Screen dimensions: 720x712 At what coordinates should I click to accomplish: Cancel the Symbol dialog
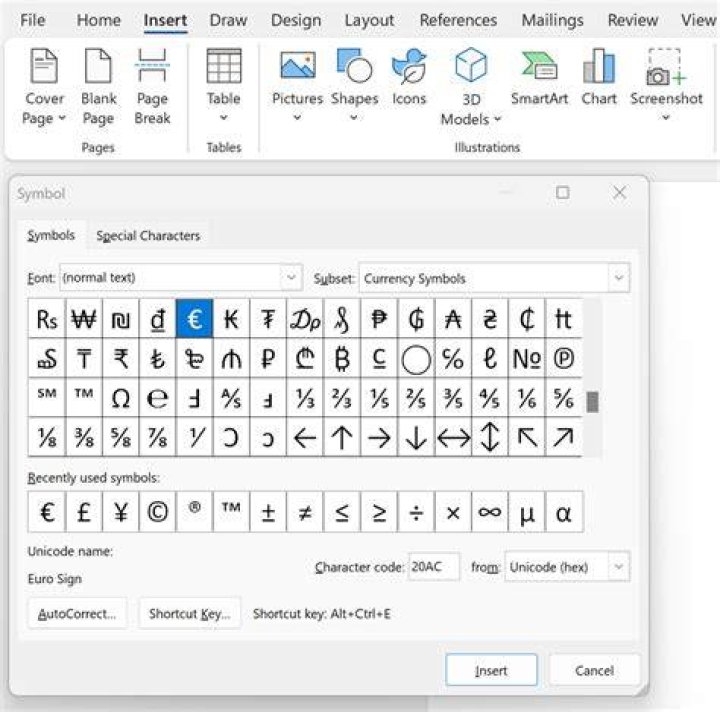pos(594,670)
